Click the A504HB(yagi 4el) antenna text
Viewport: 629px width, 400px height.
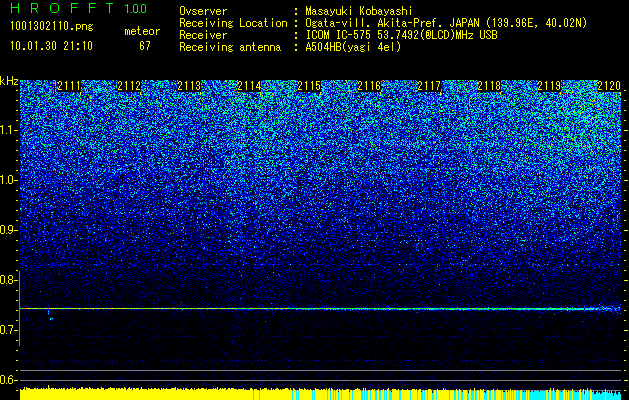coord(353,47)
